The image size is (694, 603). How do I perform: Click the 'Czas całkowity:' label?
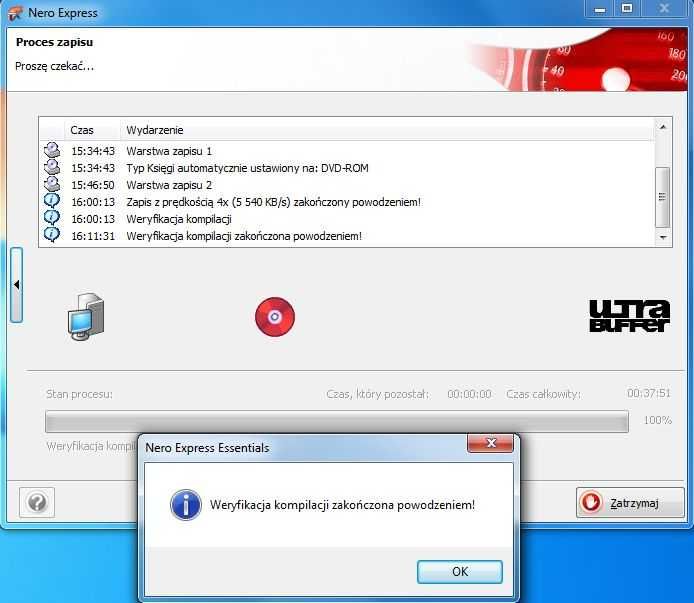543,394
